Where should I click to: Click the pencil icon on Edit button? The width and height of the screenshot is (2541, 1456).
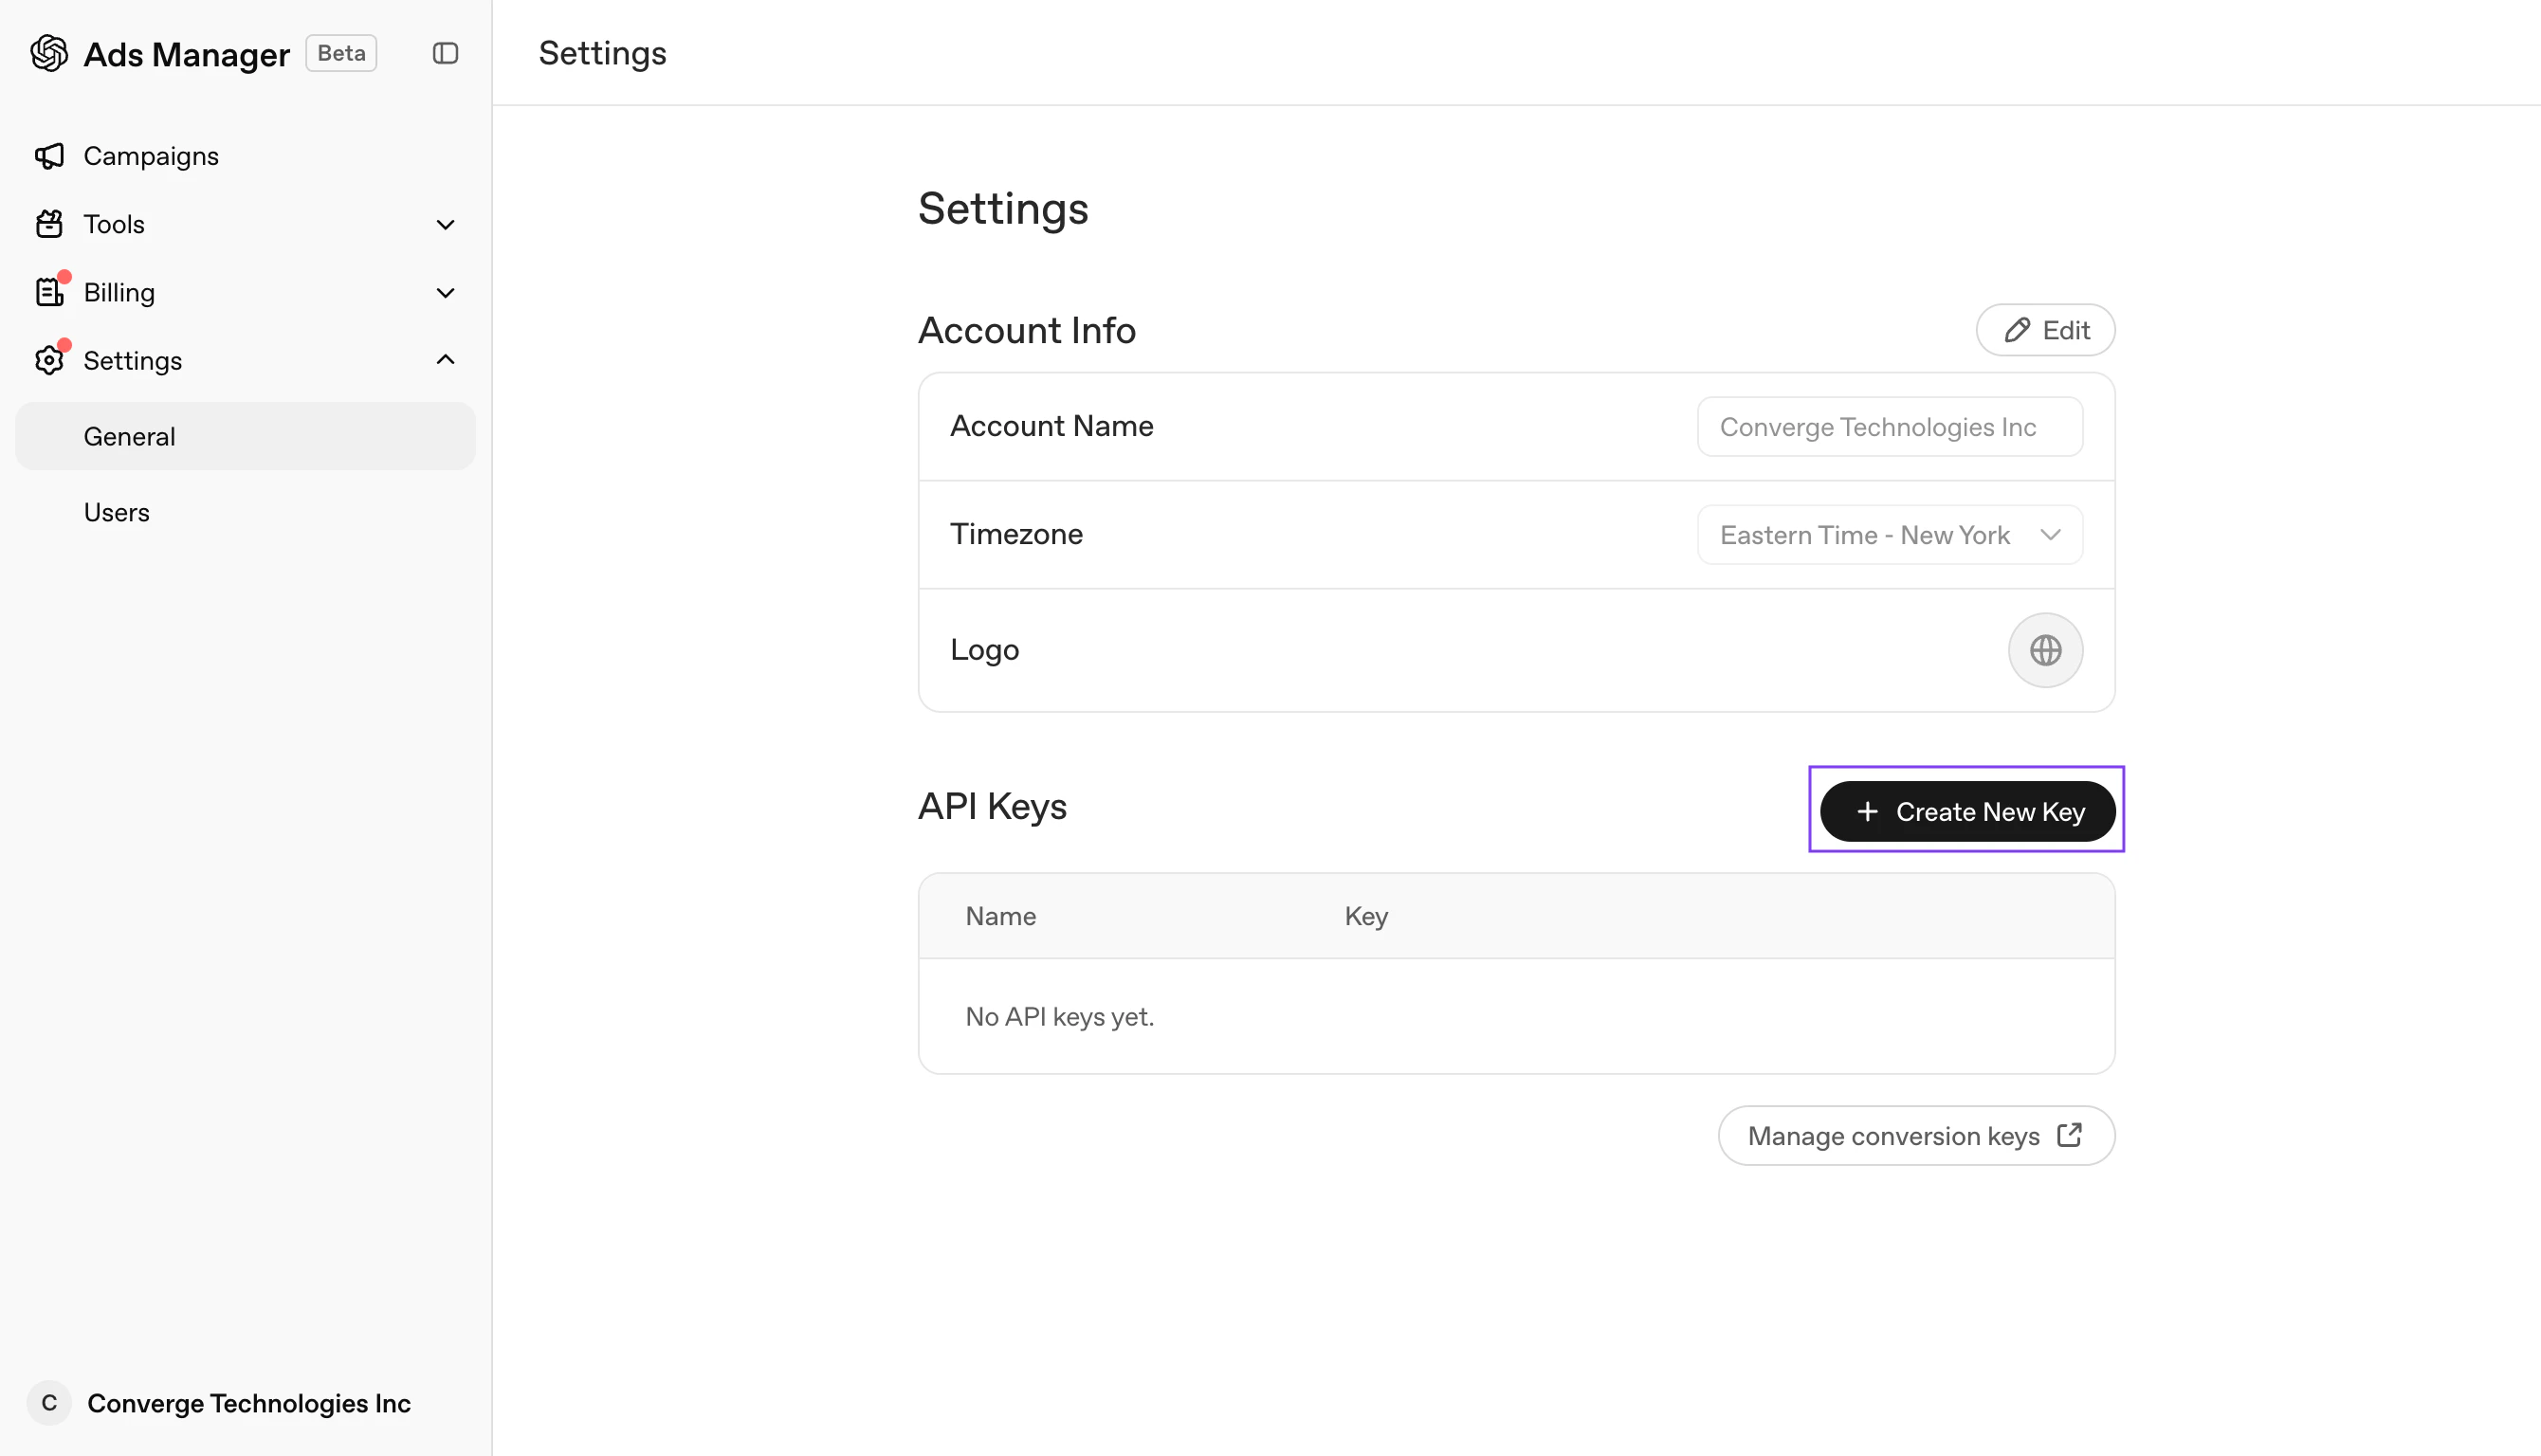click(x=2017, y=330)
